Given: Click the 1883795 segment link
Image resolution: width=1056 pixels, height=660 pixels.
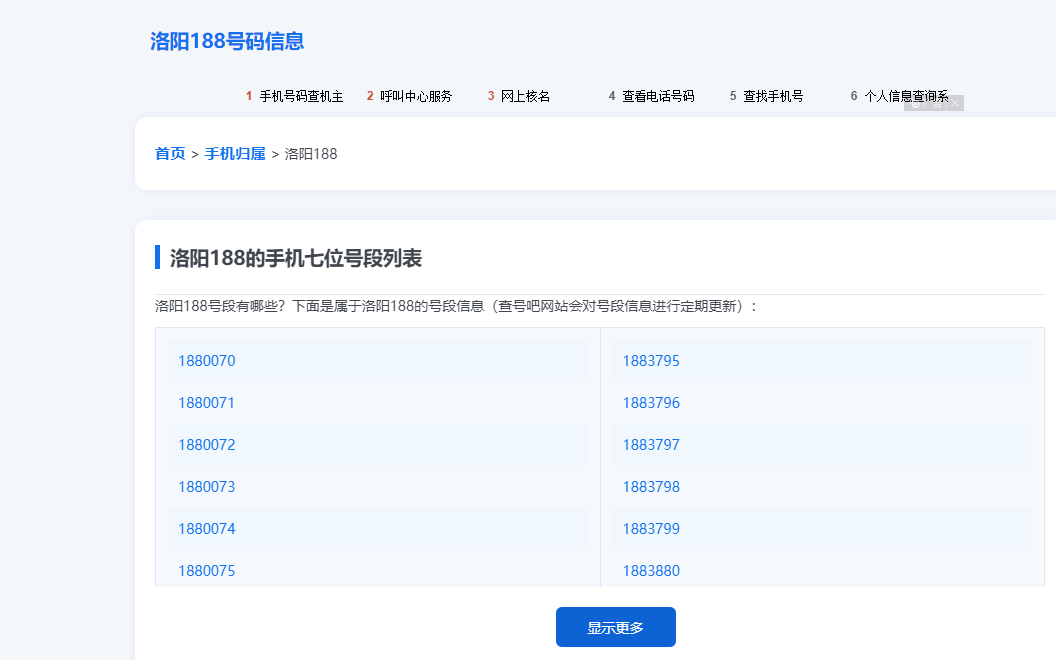Looking at the screenshot, I should coord(651,360).
